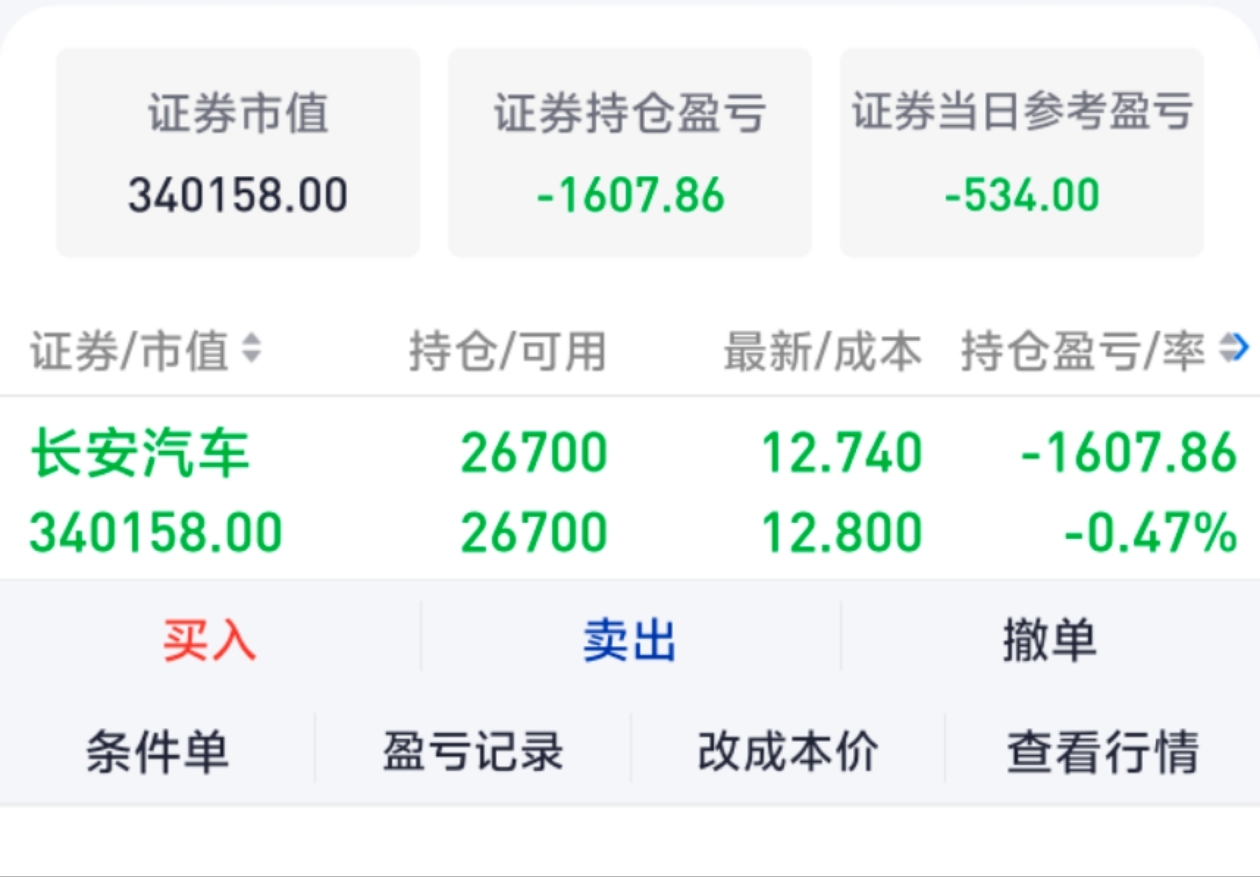The height and width of the screenshot is (877, 1260).
Task: Tap the 证券/市值 column header text
Action: click(130, 350)
